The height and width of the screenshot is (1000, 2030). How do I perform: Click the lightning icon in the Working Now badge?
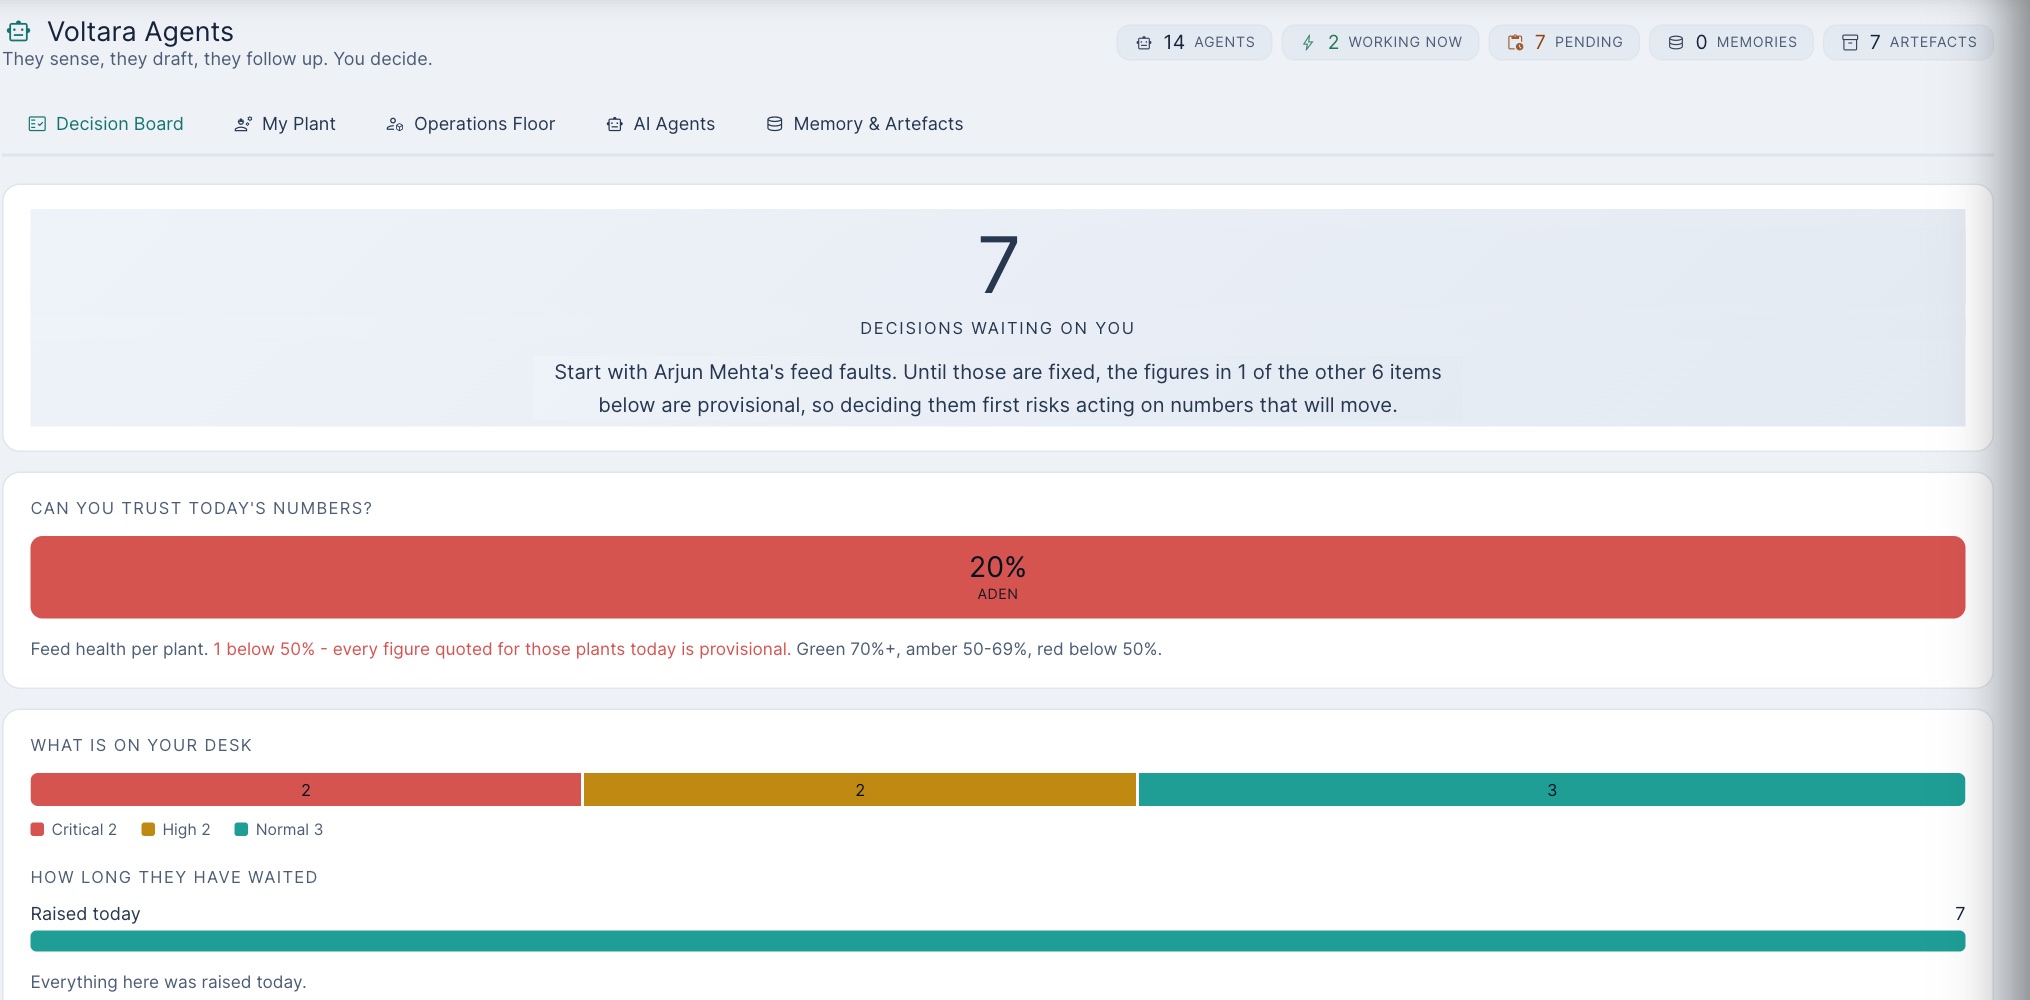pos(1308,43)
